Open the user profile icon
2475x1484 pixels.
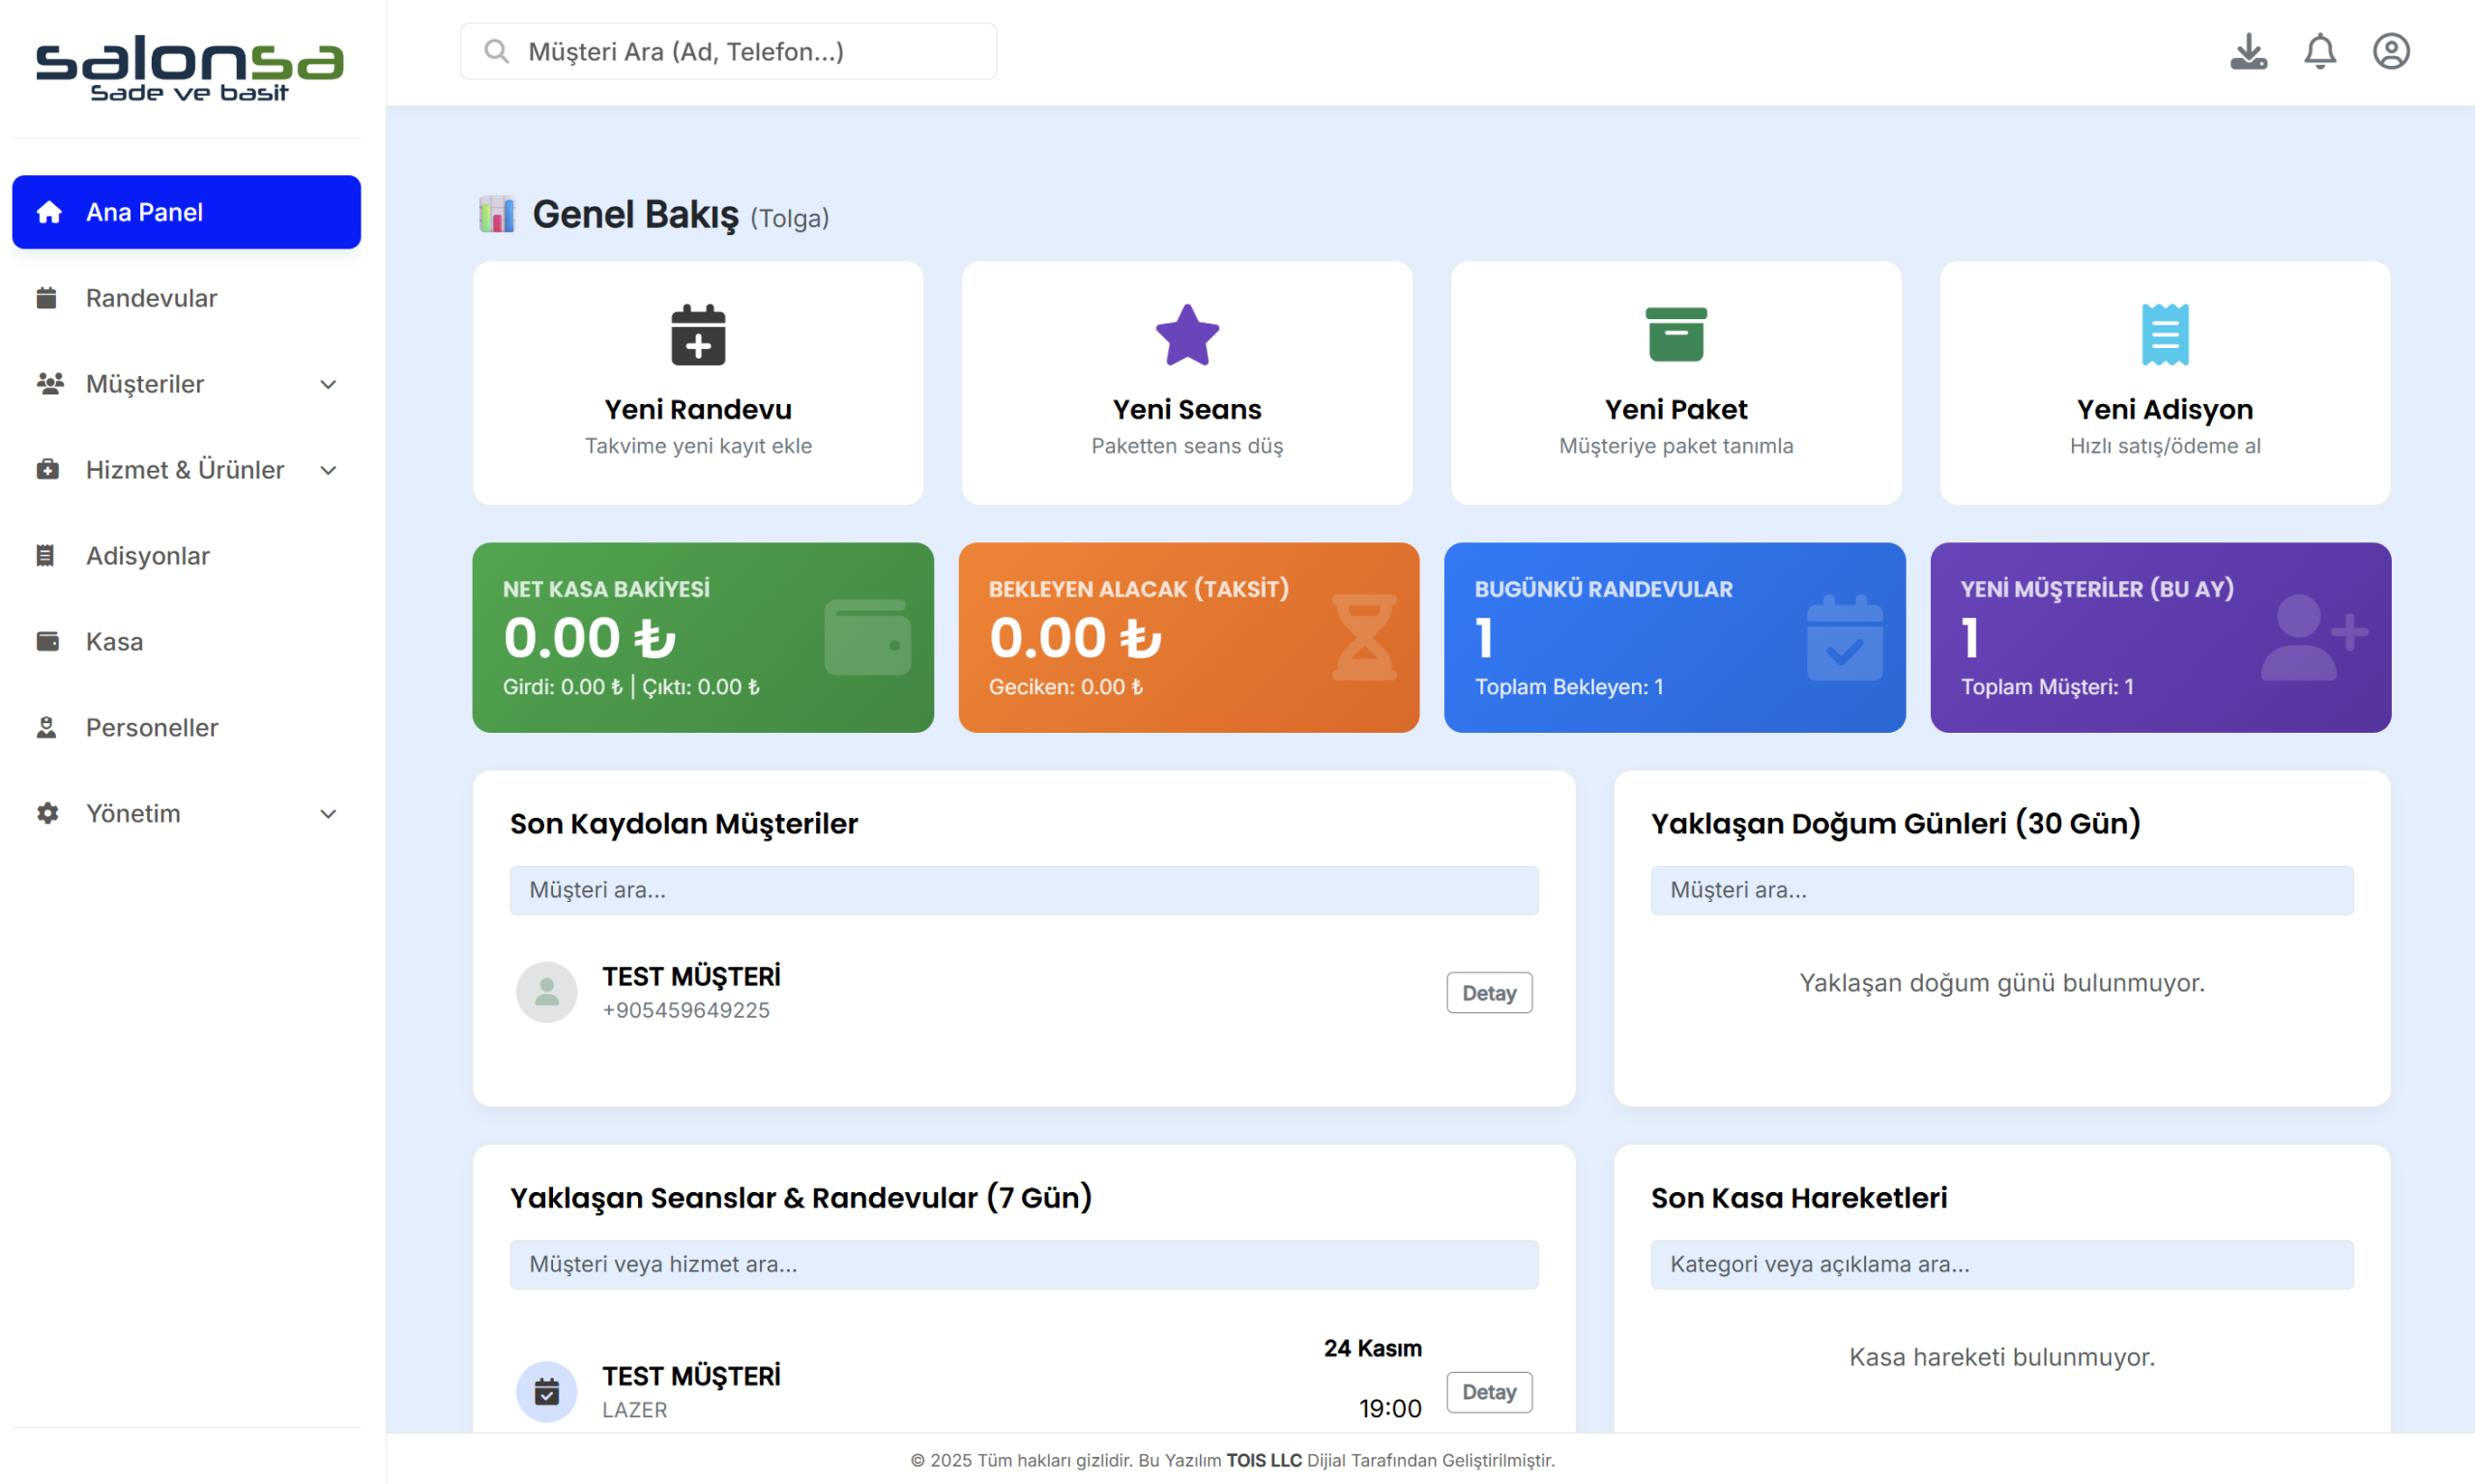coord(2390,51)
